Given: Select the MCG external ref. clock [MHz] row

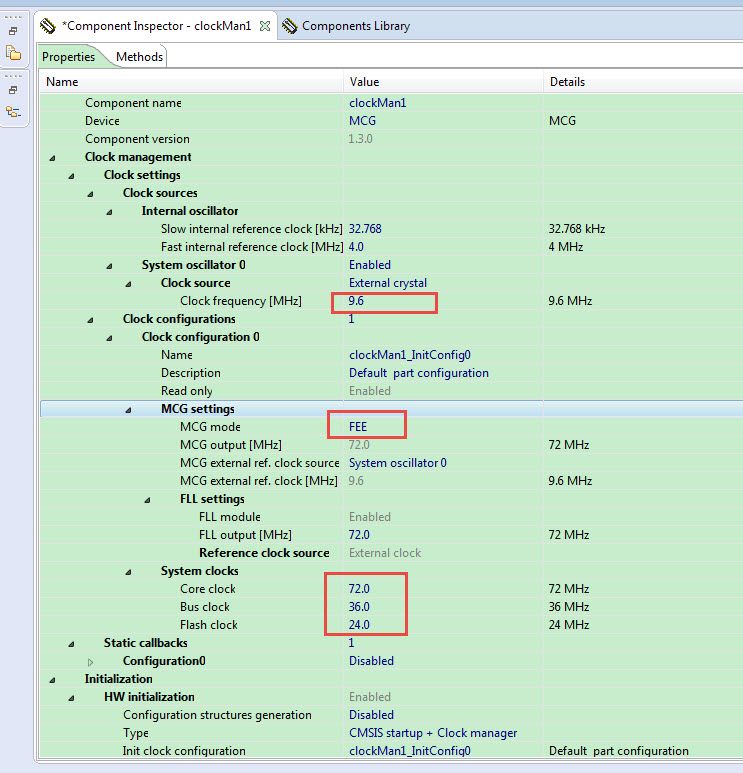Looking at the screenshot, I should pos(391,481).
